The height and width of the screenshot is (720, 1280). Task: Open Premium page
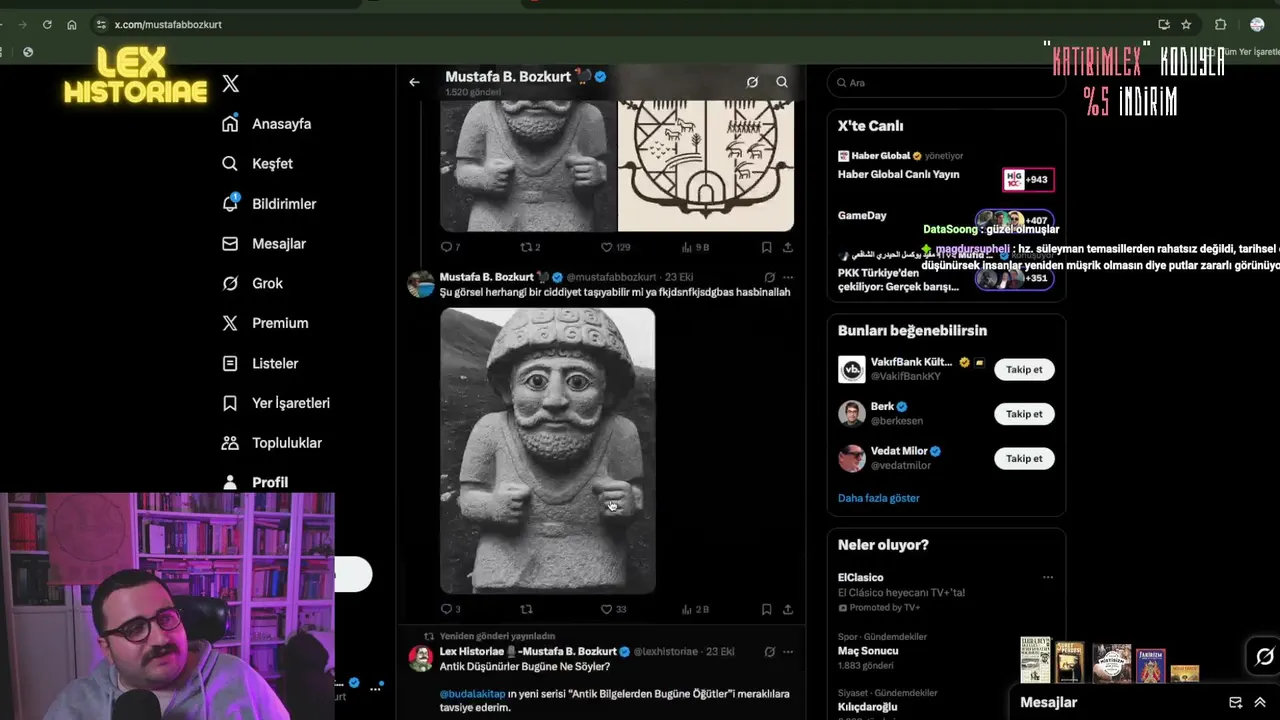[x=265, y=323]
